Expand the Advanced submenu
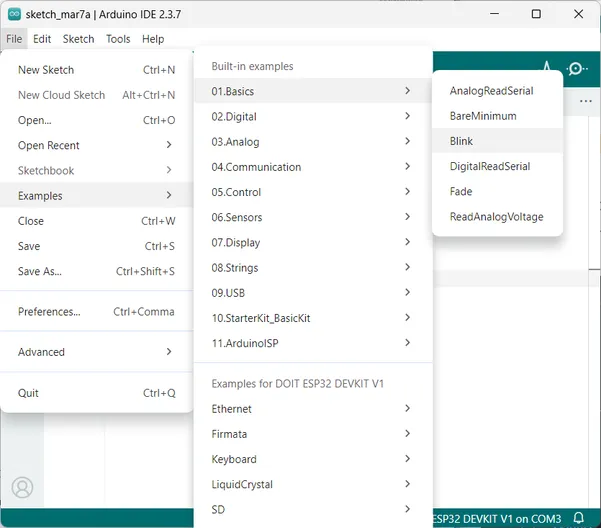This screenshot has height=528, width=601. [97, 352]
